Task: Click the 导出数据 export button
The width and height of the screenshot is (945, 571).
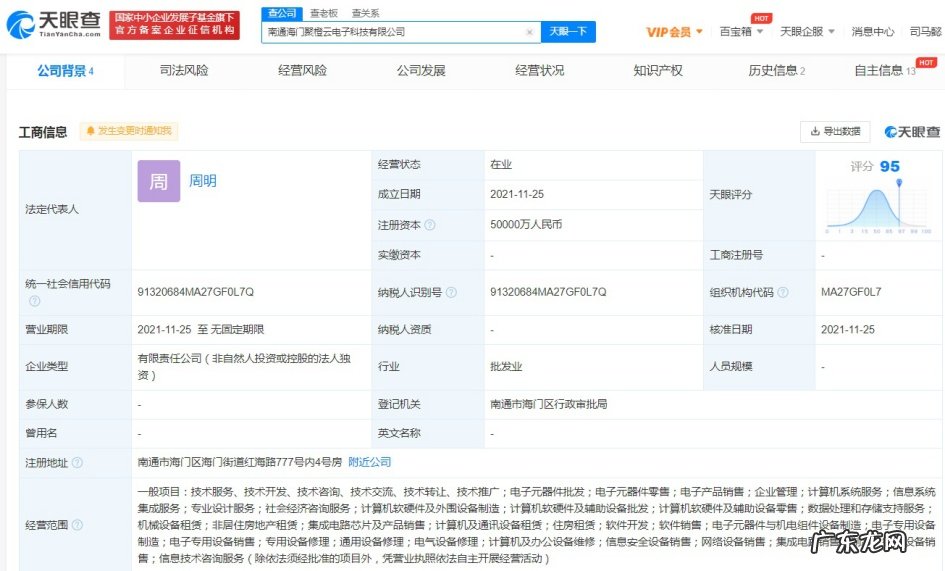Action: click(835, 131)
